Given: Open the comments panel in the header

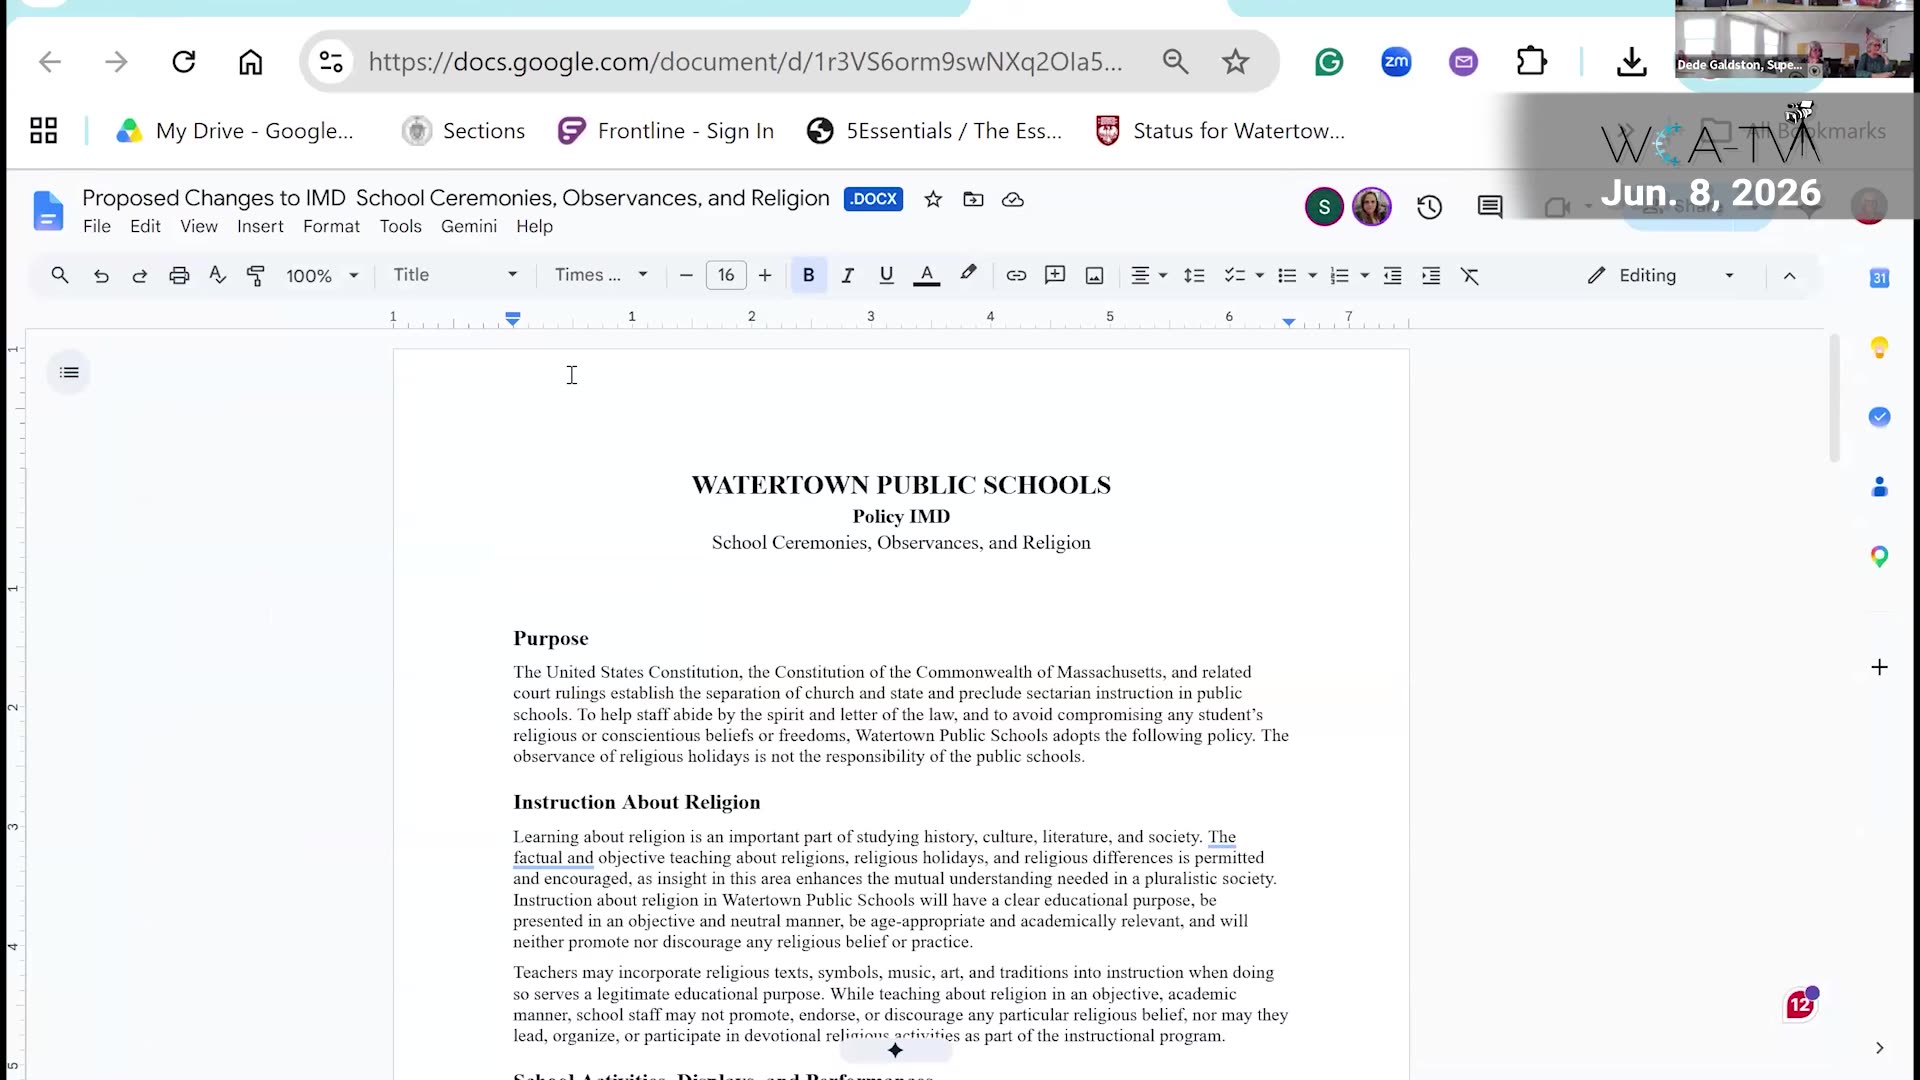Looking at the screenshot, I should (1490, 207).
